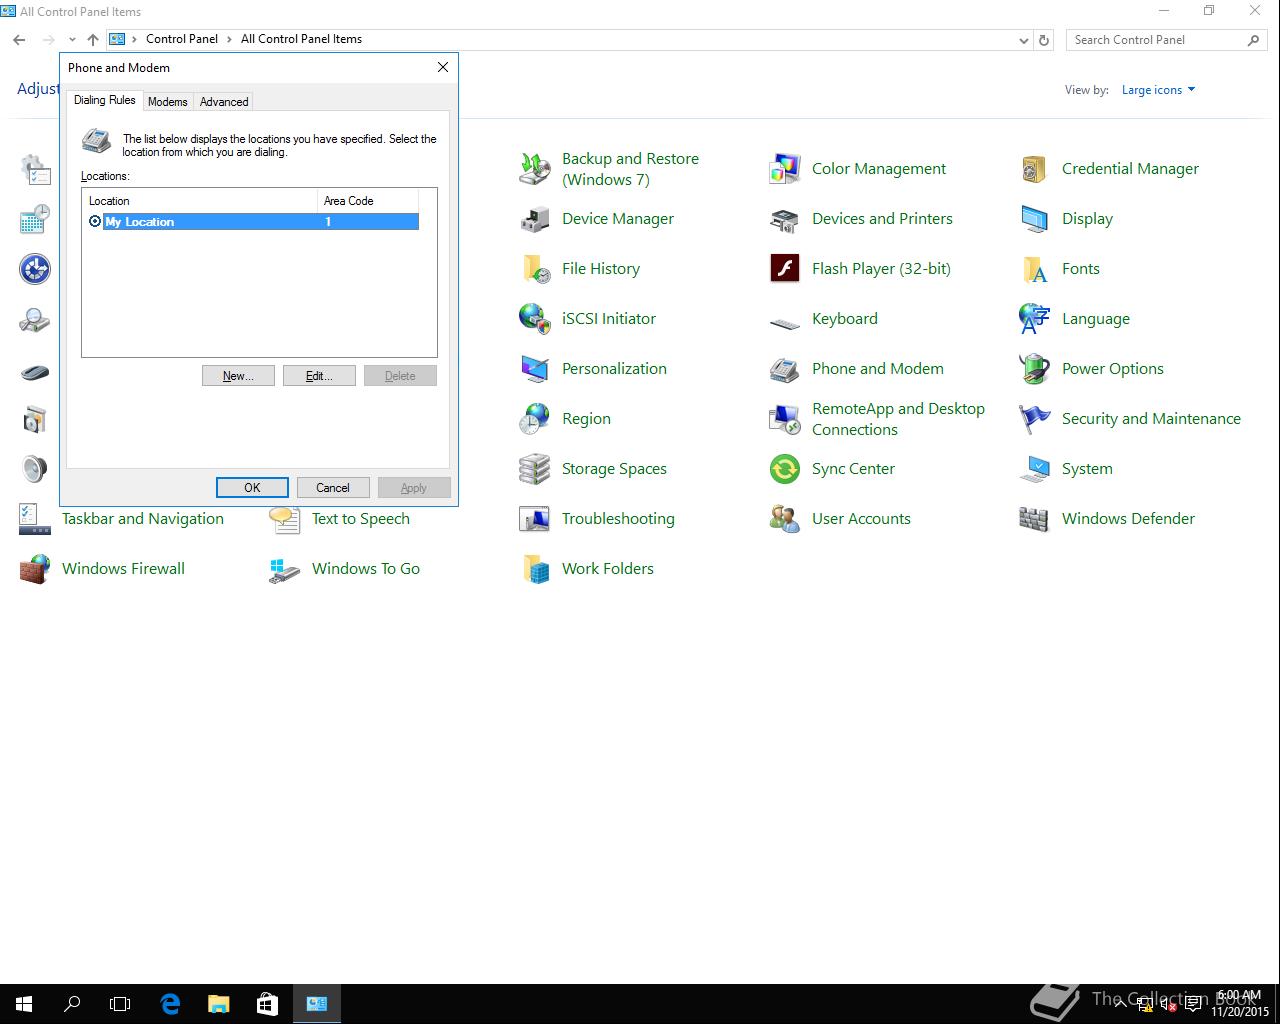Open File Explorer from taskbar
The width and height of the screenshot is (1280, 1024).
point(218,1004)
